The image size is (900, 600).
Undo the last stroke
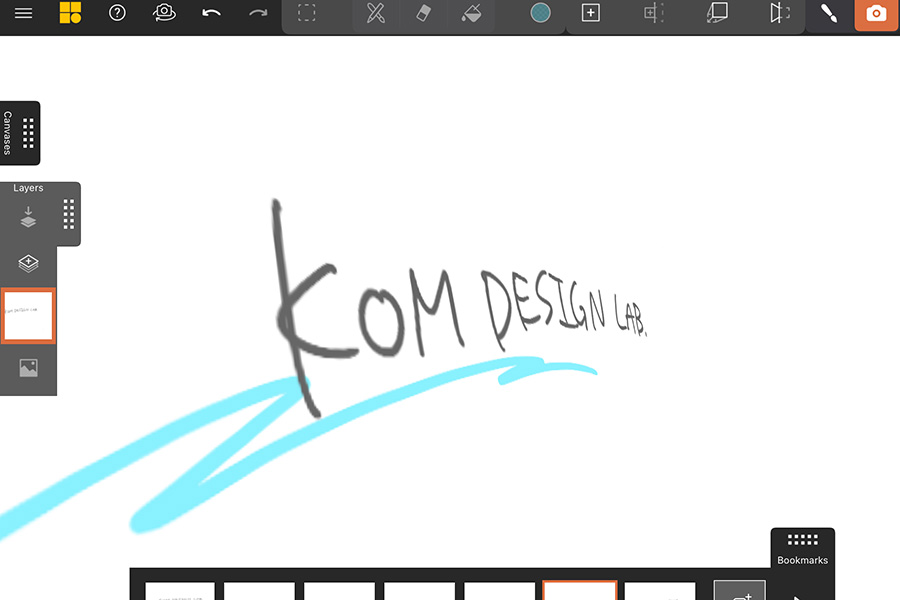(x=211, y=14)
